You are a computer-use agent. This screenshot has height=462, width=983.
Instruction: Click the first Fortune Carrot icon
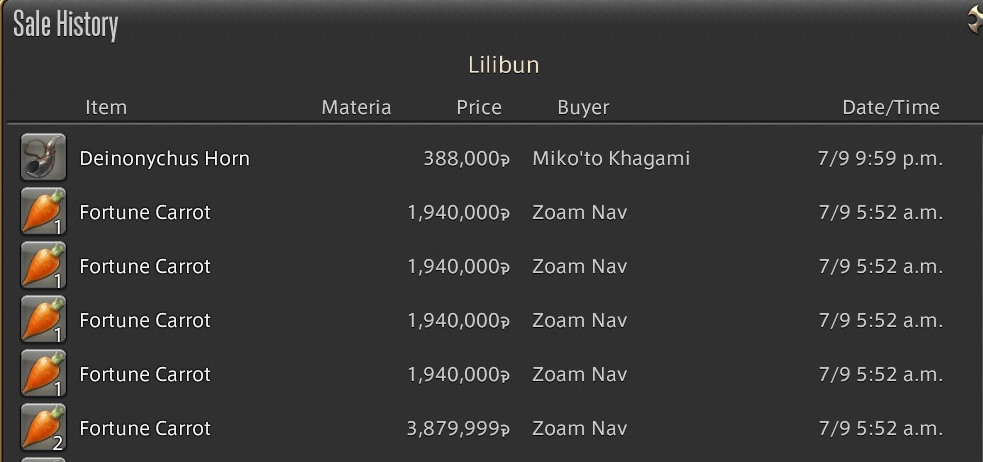point(43,211)
